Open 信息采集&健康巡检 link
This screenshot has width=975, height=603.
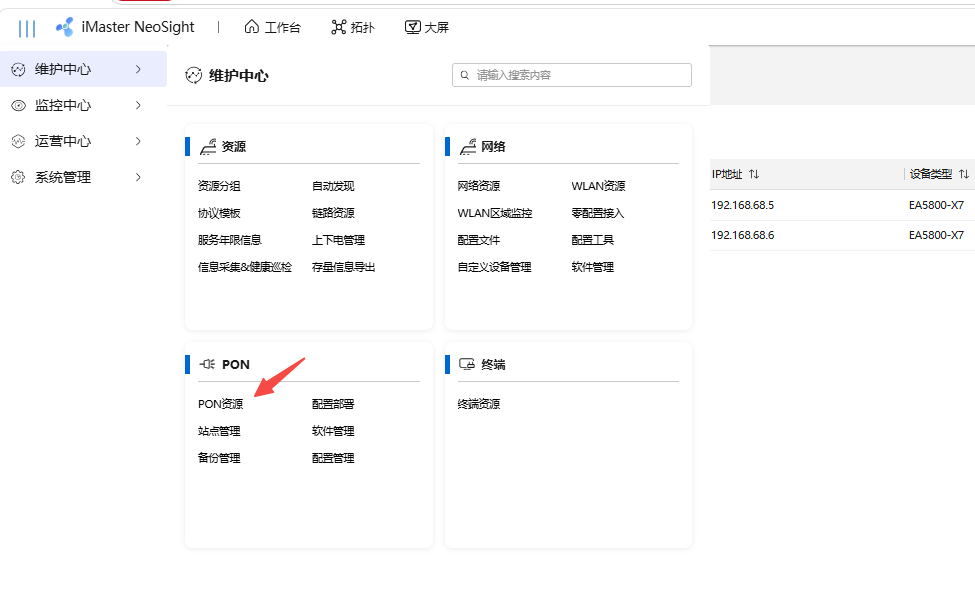[245, 267]
